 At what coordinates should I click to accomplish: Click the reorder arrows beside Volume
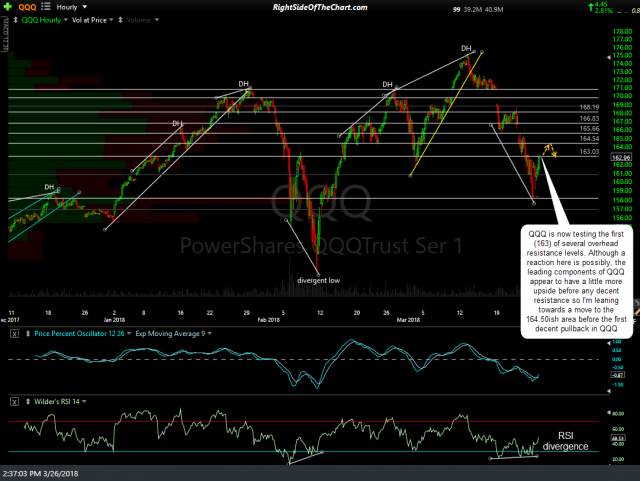[x=120, y=20]
